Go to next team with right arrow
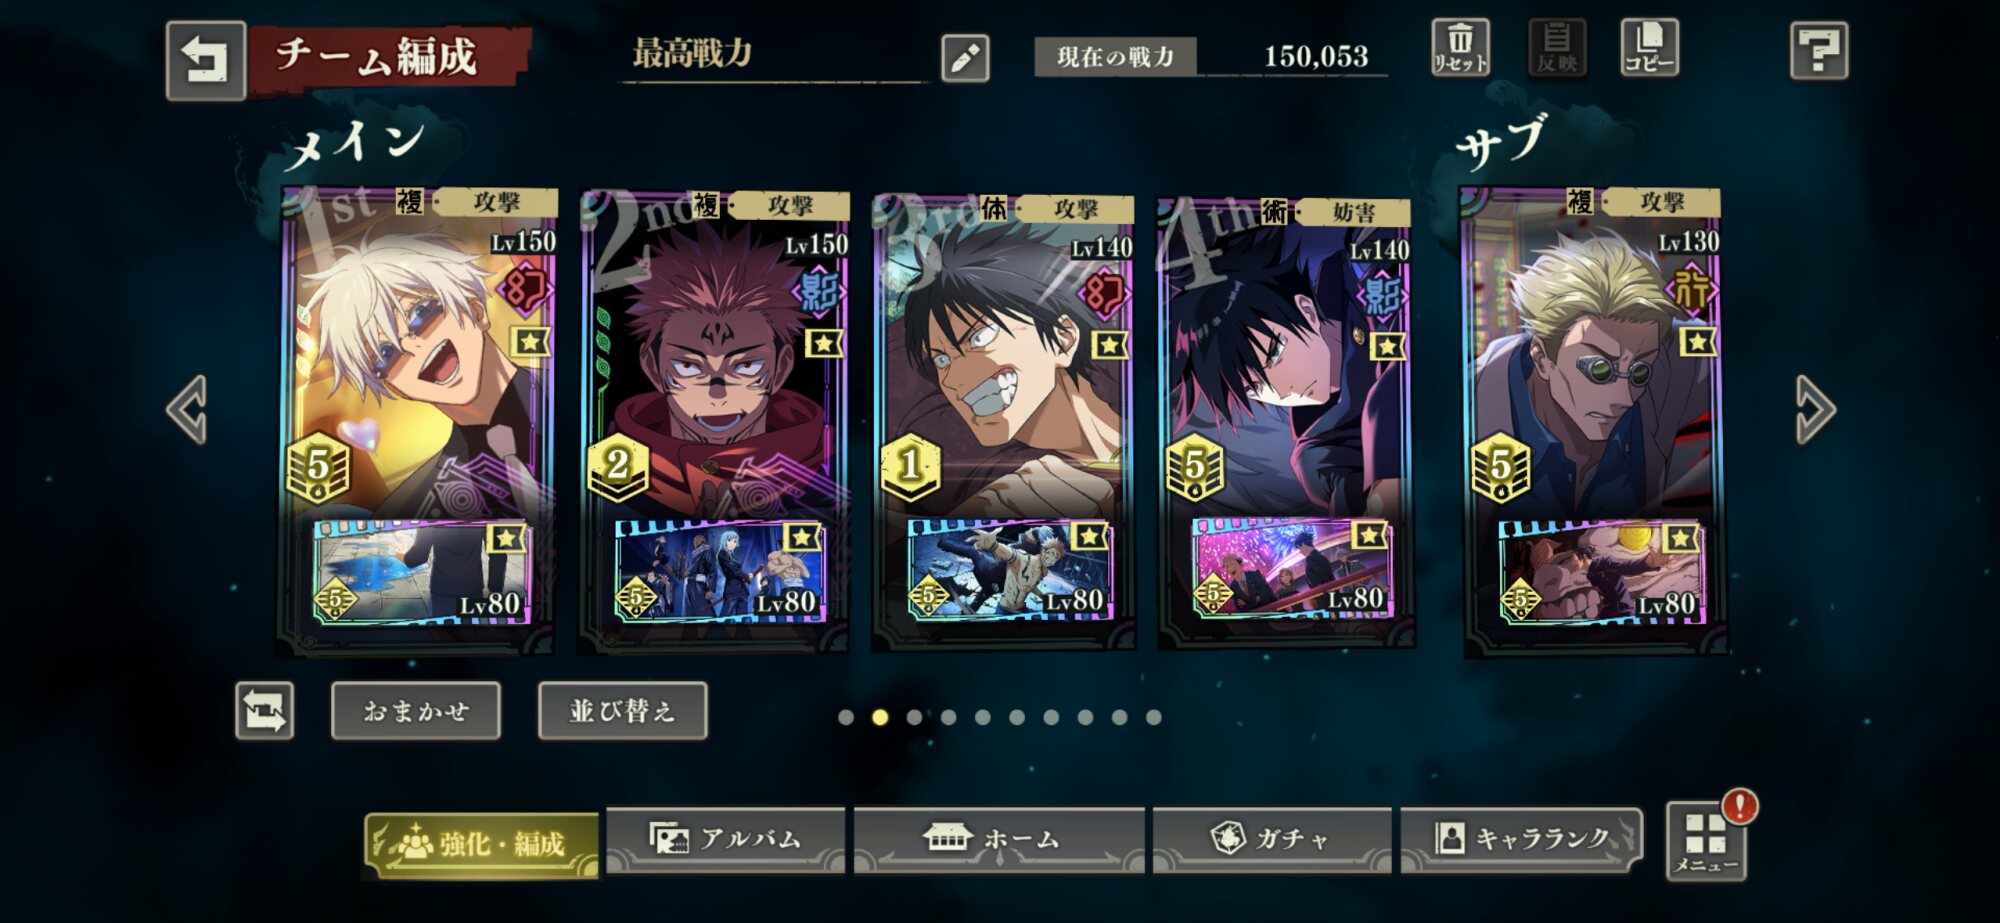This screenshot has height=923, width=2000. (1815, 409)
